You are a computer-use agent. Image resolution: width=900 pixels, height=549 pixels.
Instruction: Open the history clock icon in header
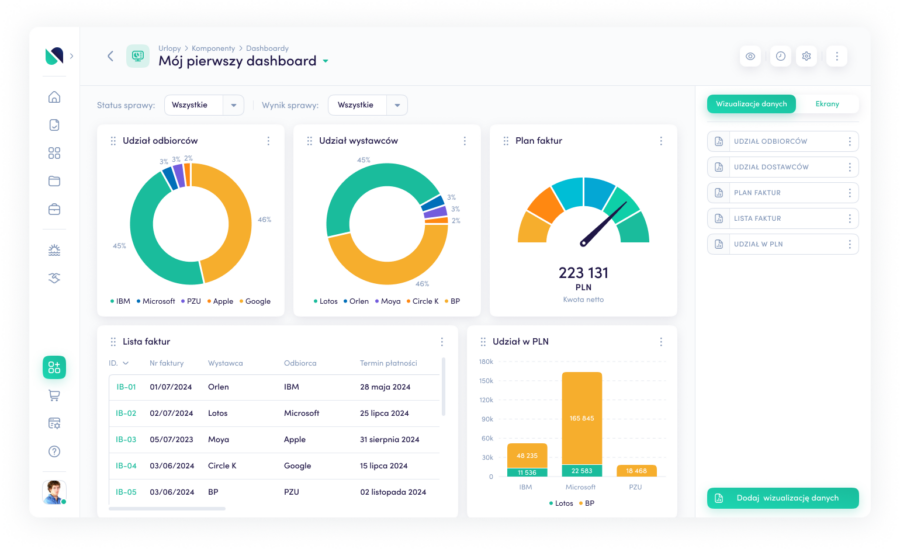[x=780, y=56]
